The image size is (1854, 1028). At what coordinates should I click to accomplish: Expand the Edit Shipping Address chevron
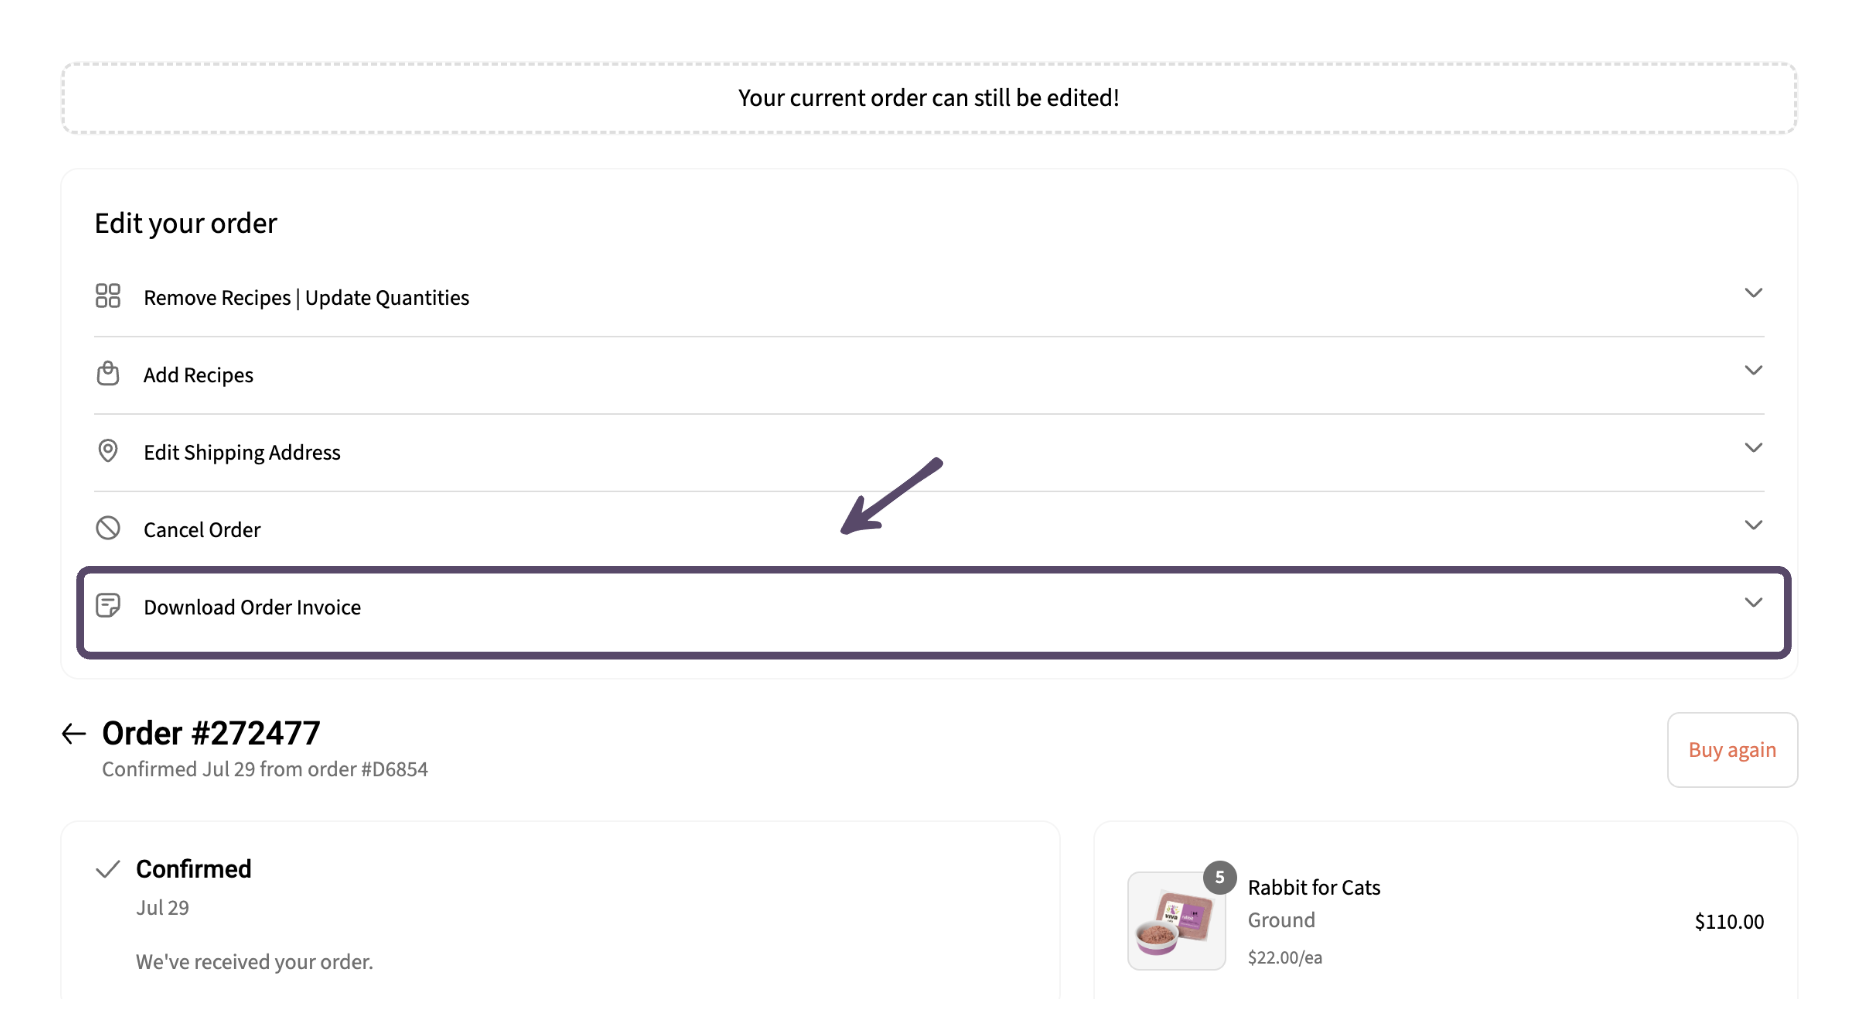[x=1753, y=447]
